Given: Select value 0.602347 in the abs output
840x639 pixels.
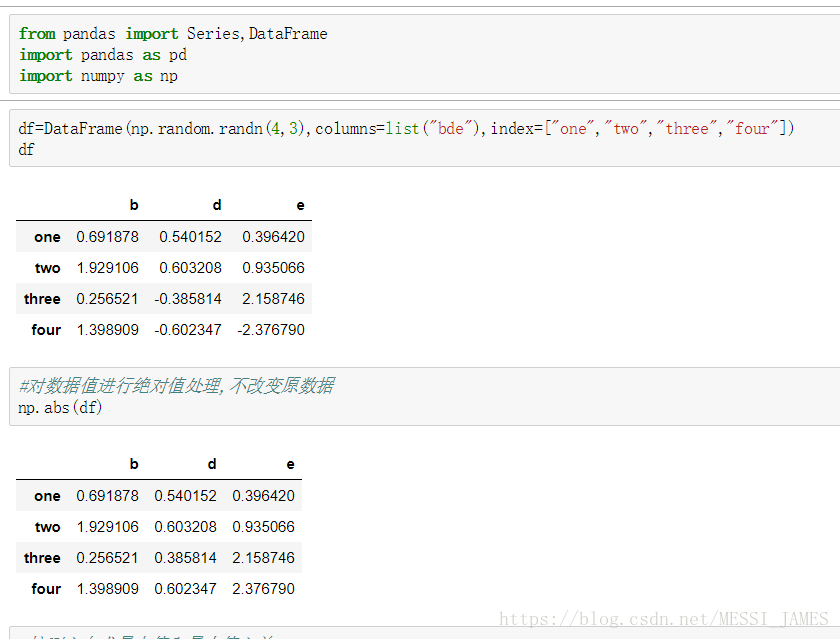Looking at the screenshot, I should (185, 589).
